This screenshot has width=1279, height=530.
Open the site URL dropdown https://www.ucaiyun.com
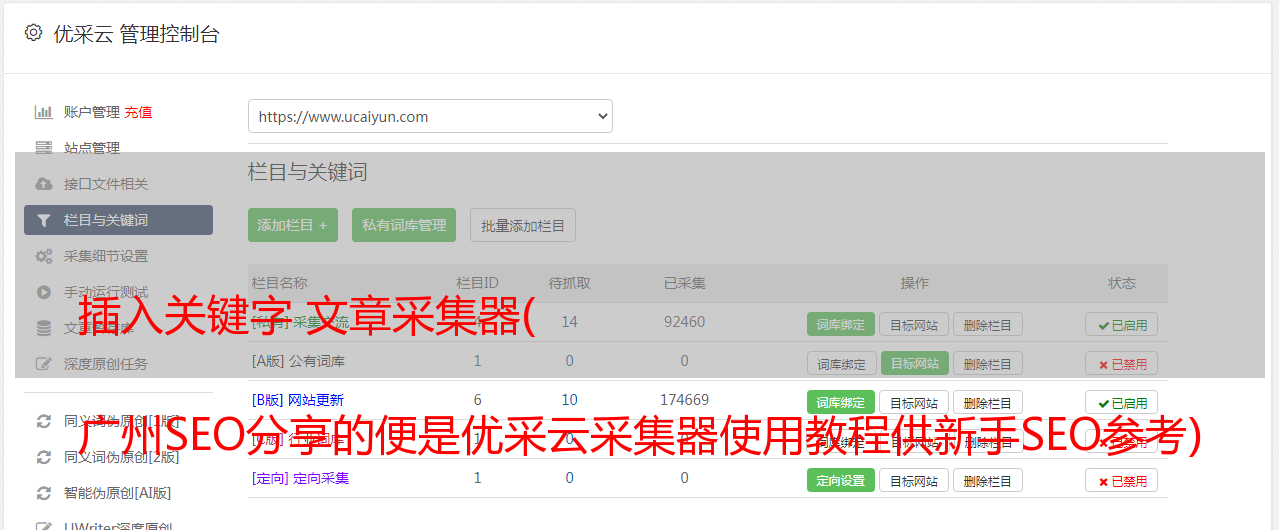pos(430,116)
